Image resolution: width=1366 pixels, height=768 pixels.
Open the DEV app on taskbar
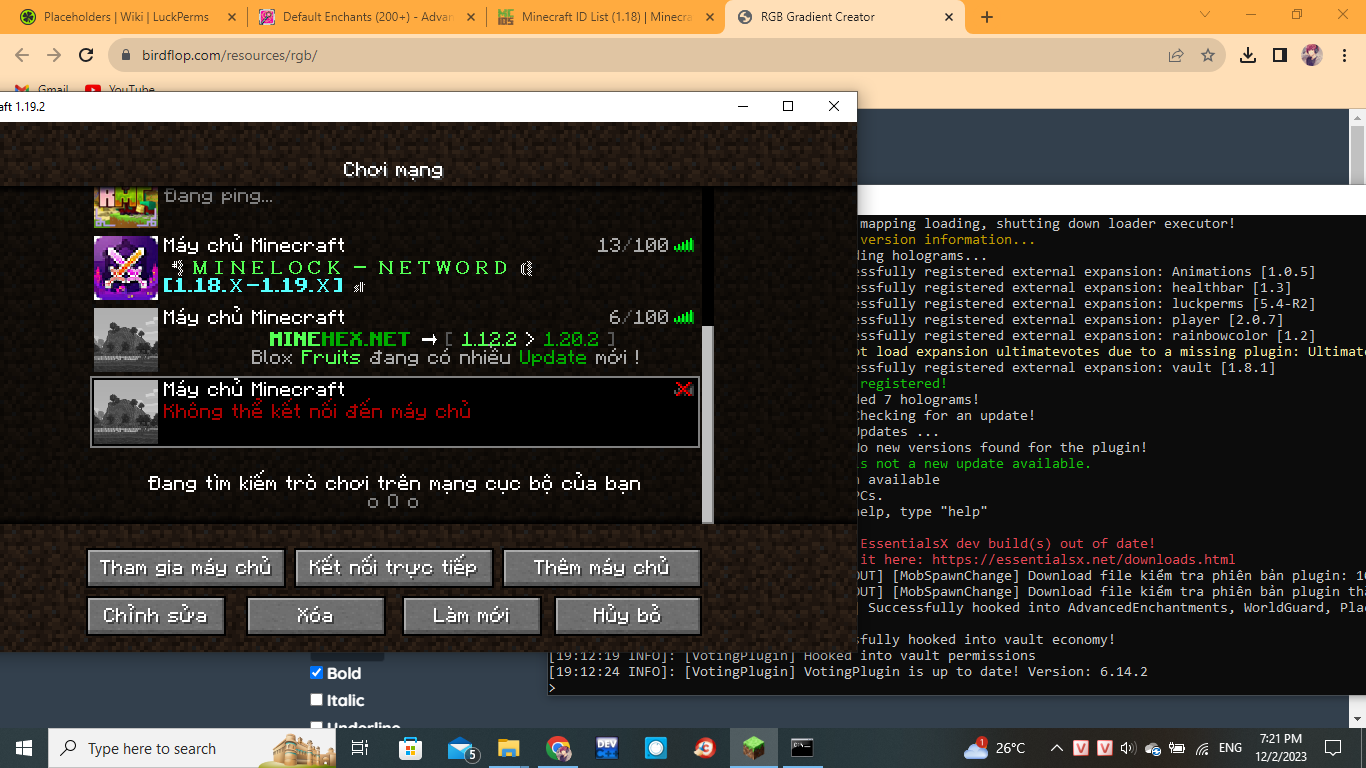607,748
